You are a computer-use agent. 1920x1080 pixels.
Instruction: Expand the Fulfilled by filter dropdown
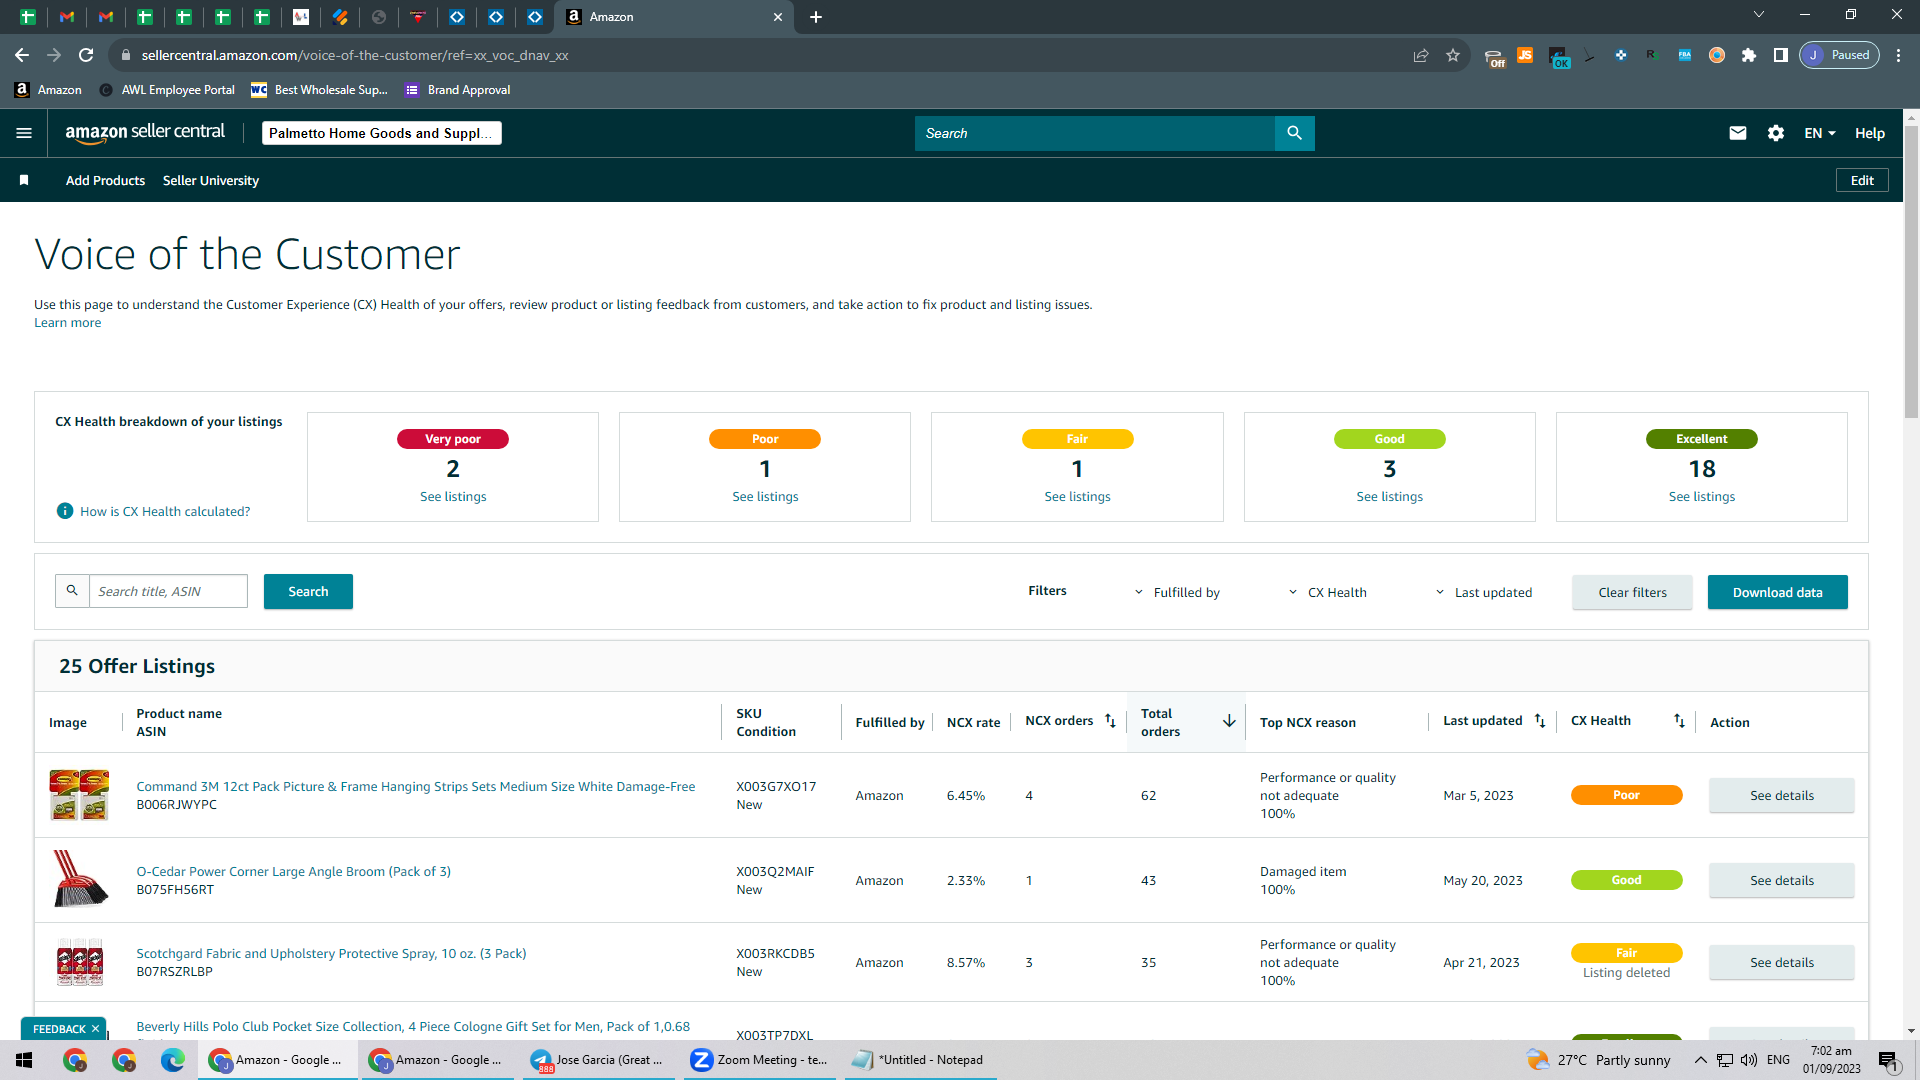(1177, 592)
